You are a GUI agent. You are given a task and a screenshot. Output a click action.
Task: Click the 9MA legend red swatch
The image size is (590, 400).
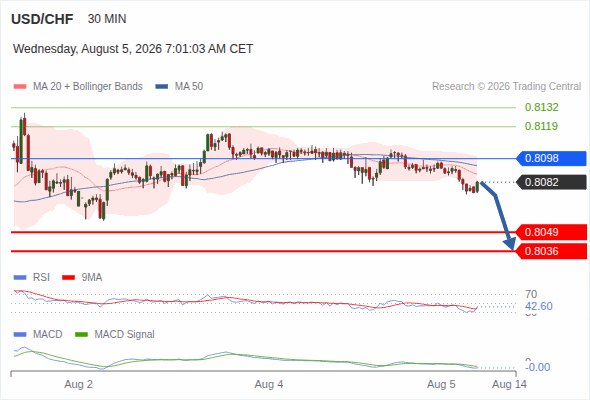pos(68,278)
